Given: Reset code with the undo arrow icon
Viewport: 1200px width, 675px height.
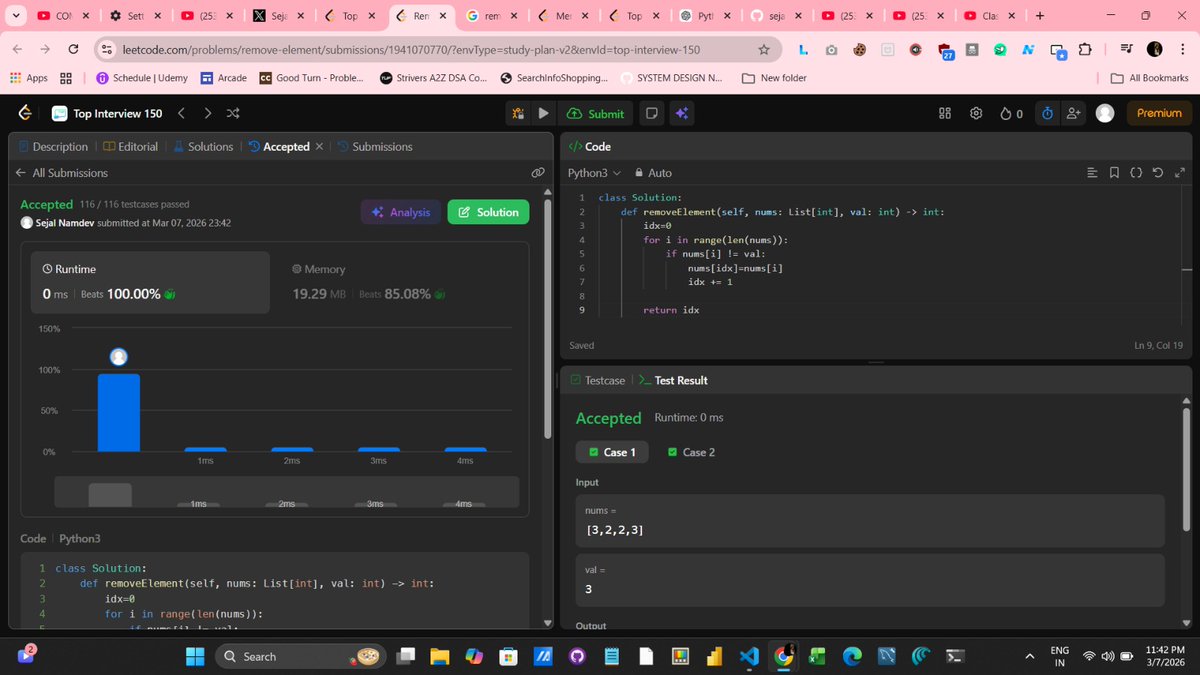Looking at the screenshot, I should coord(1158,173).
